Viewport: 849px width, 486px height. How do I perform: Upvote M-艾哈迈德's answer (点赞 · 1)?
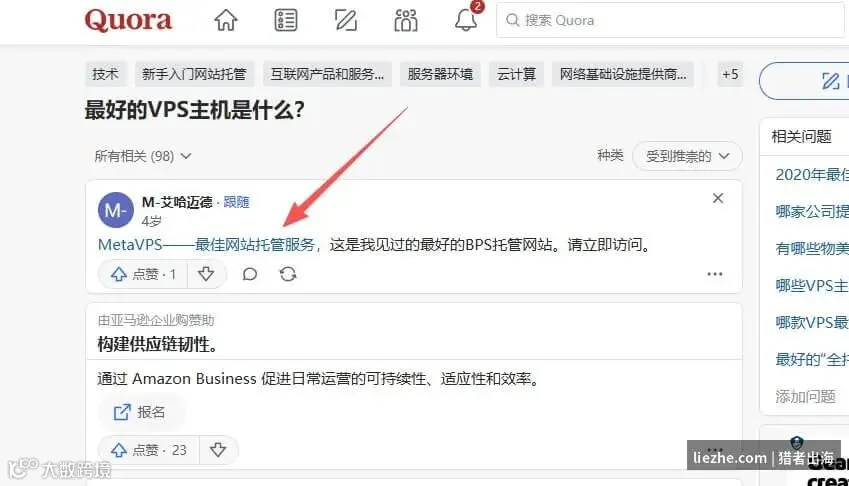point(143,274)
